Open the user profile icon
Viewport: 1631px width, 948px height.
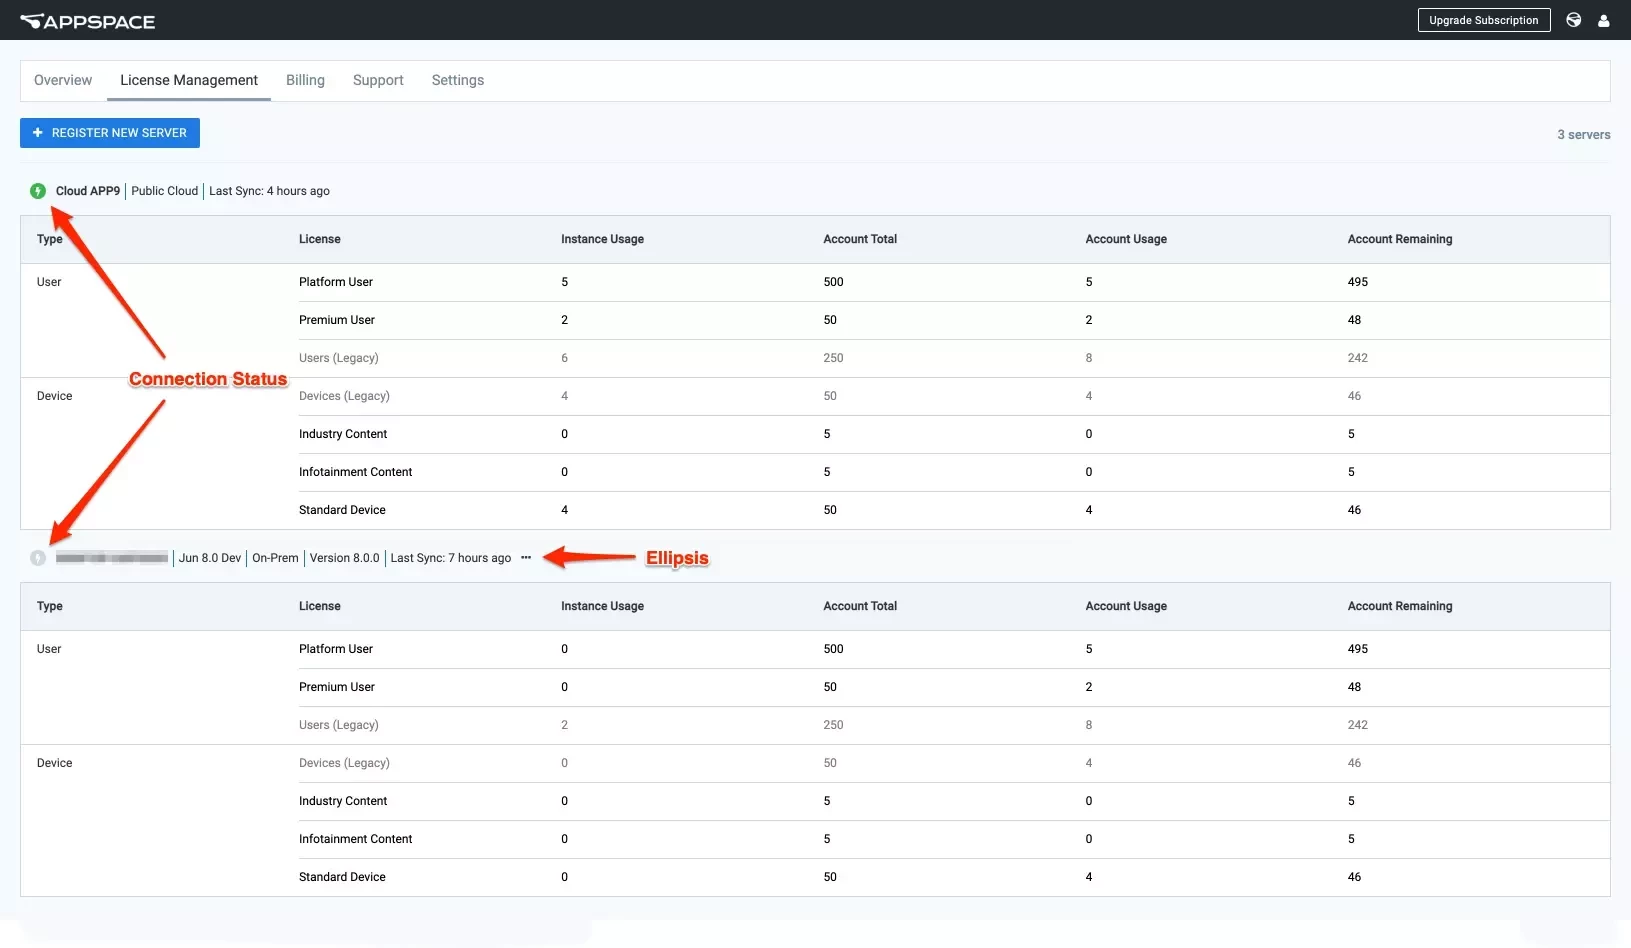1603,20
